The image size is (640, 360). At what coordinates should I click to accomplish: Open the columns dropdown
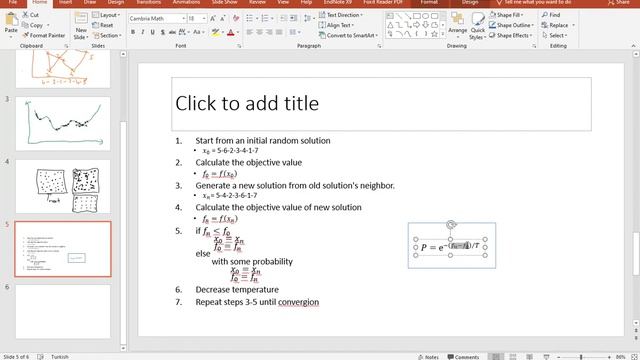pyautogui.click(x=295, y=32)
